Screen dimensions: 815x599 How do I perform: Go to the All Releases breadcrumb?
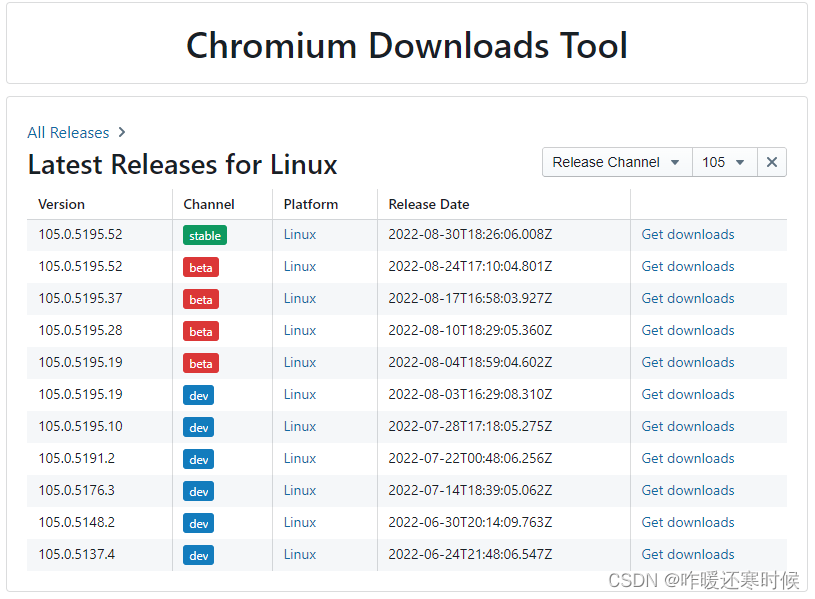[68, 133]
